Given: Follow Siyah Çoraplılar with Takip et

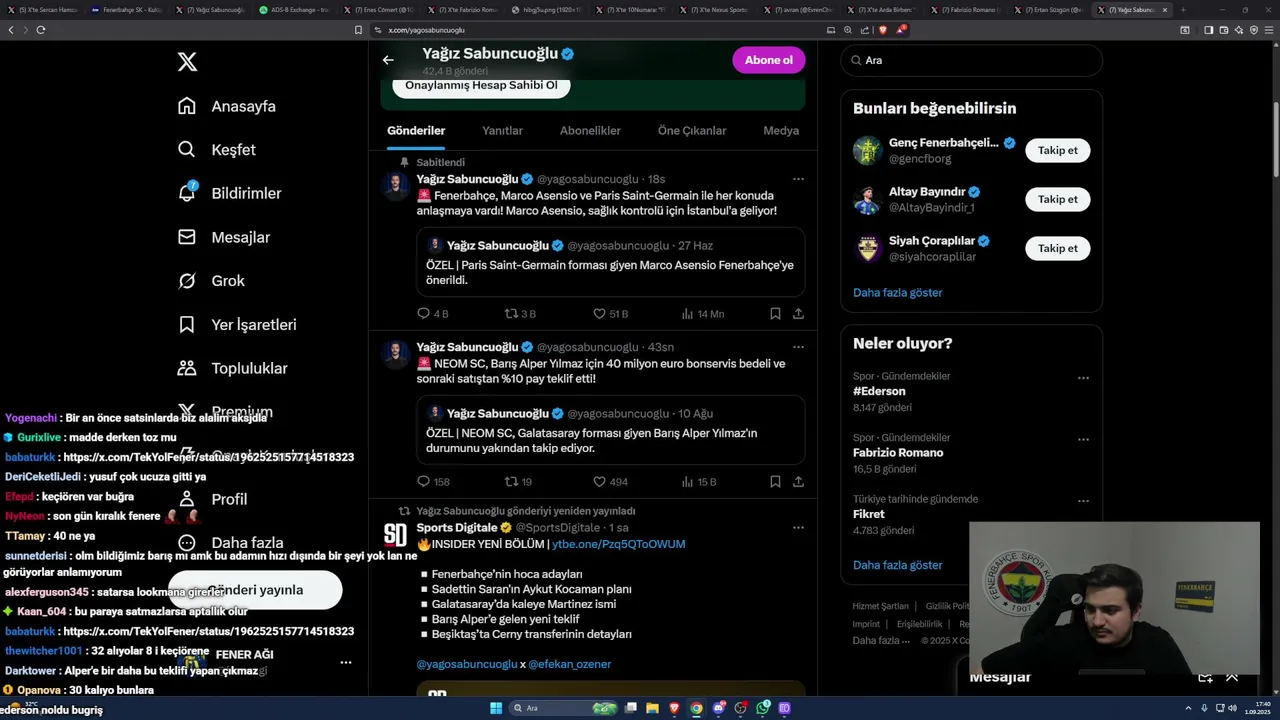Looking at the screenshot, I should tap(1058, 248).
